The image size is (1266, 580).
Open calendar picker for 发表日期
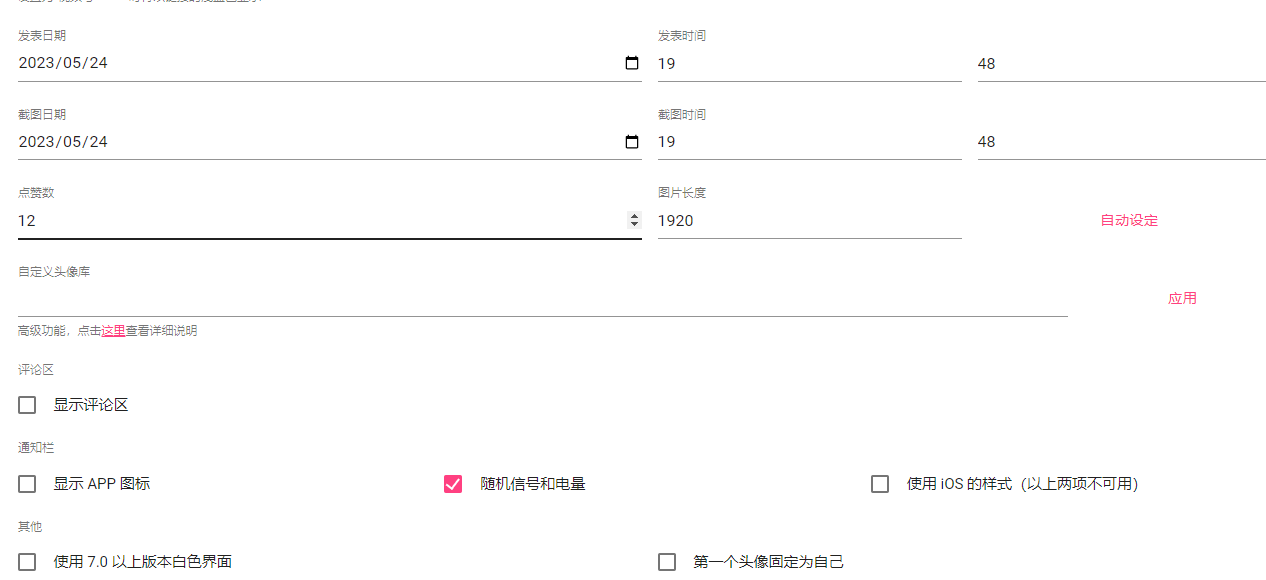coord(632,63)
